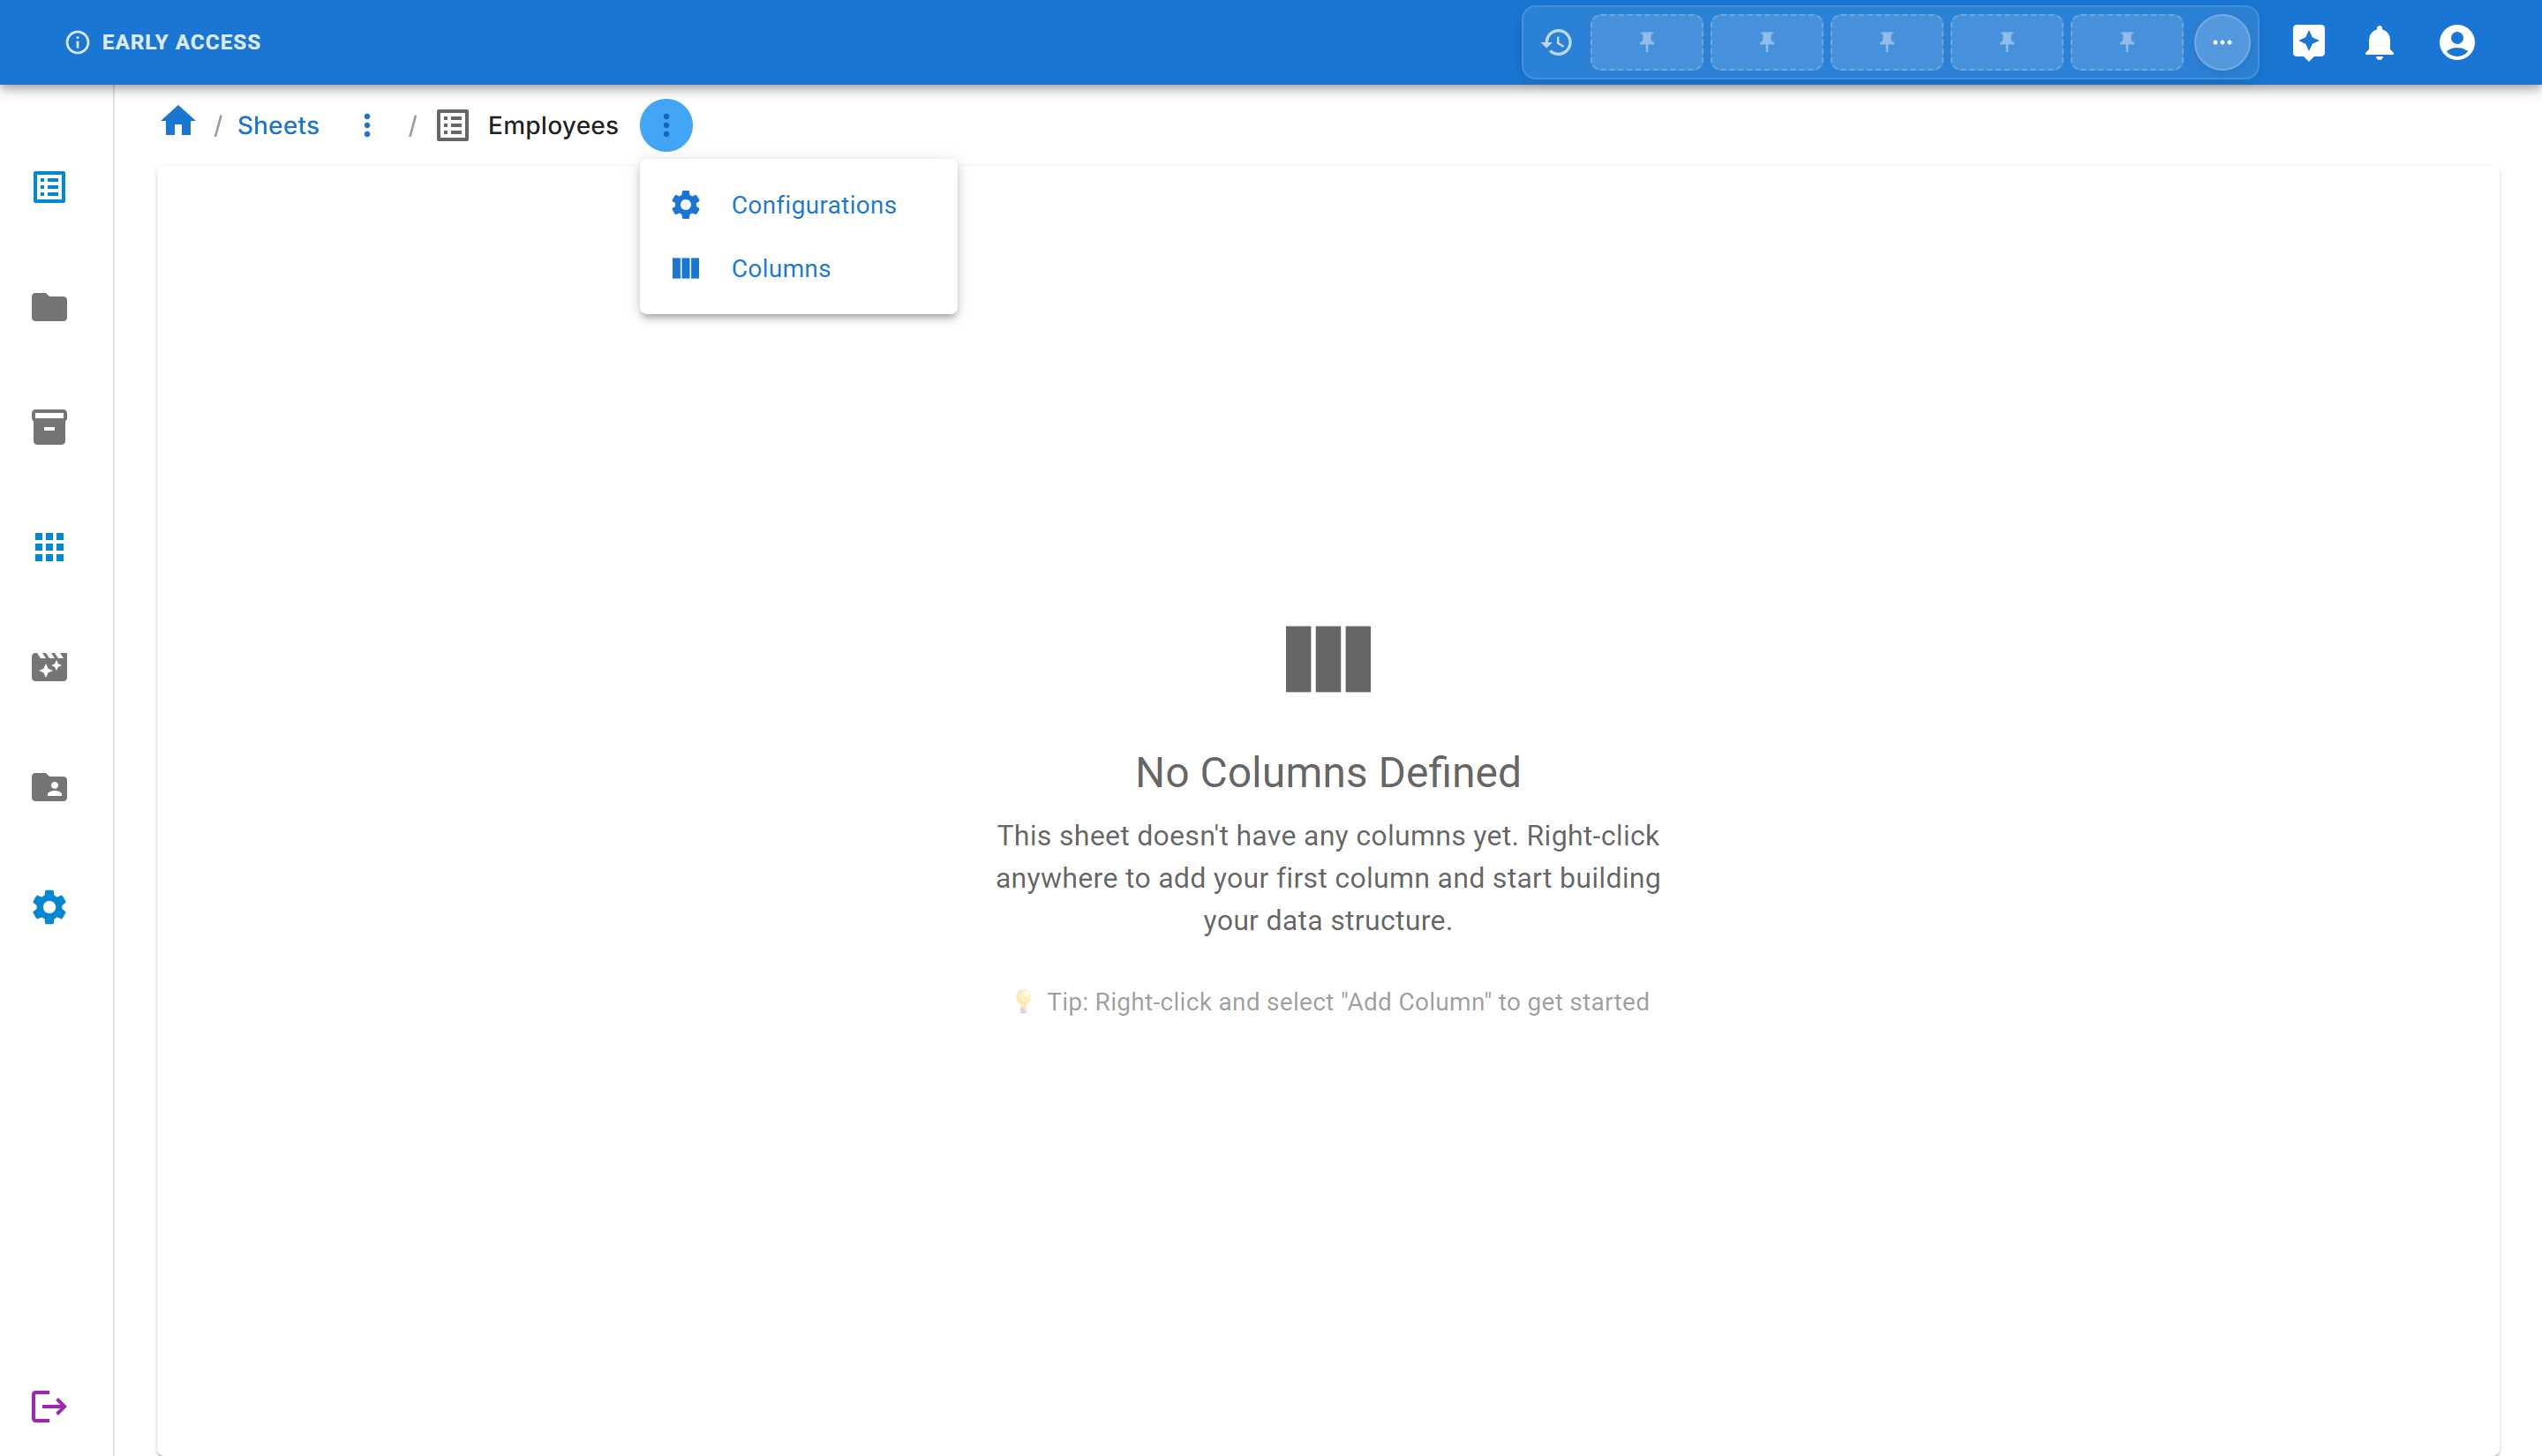This screenshot has width=2542, height=1456.
Task: Click the first empty pin slot
Action: (x=1646, y=42)
